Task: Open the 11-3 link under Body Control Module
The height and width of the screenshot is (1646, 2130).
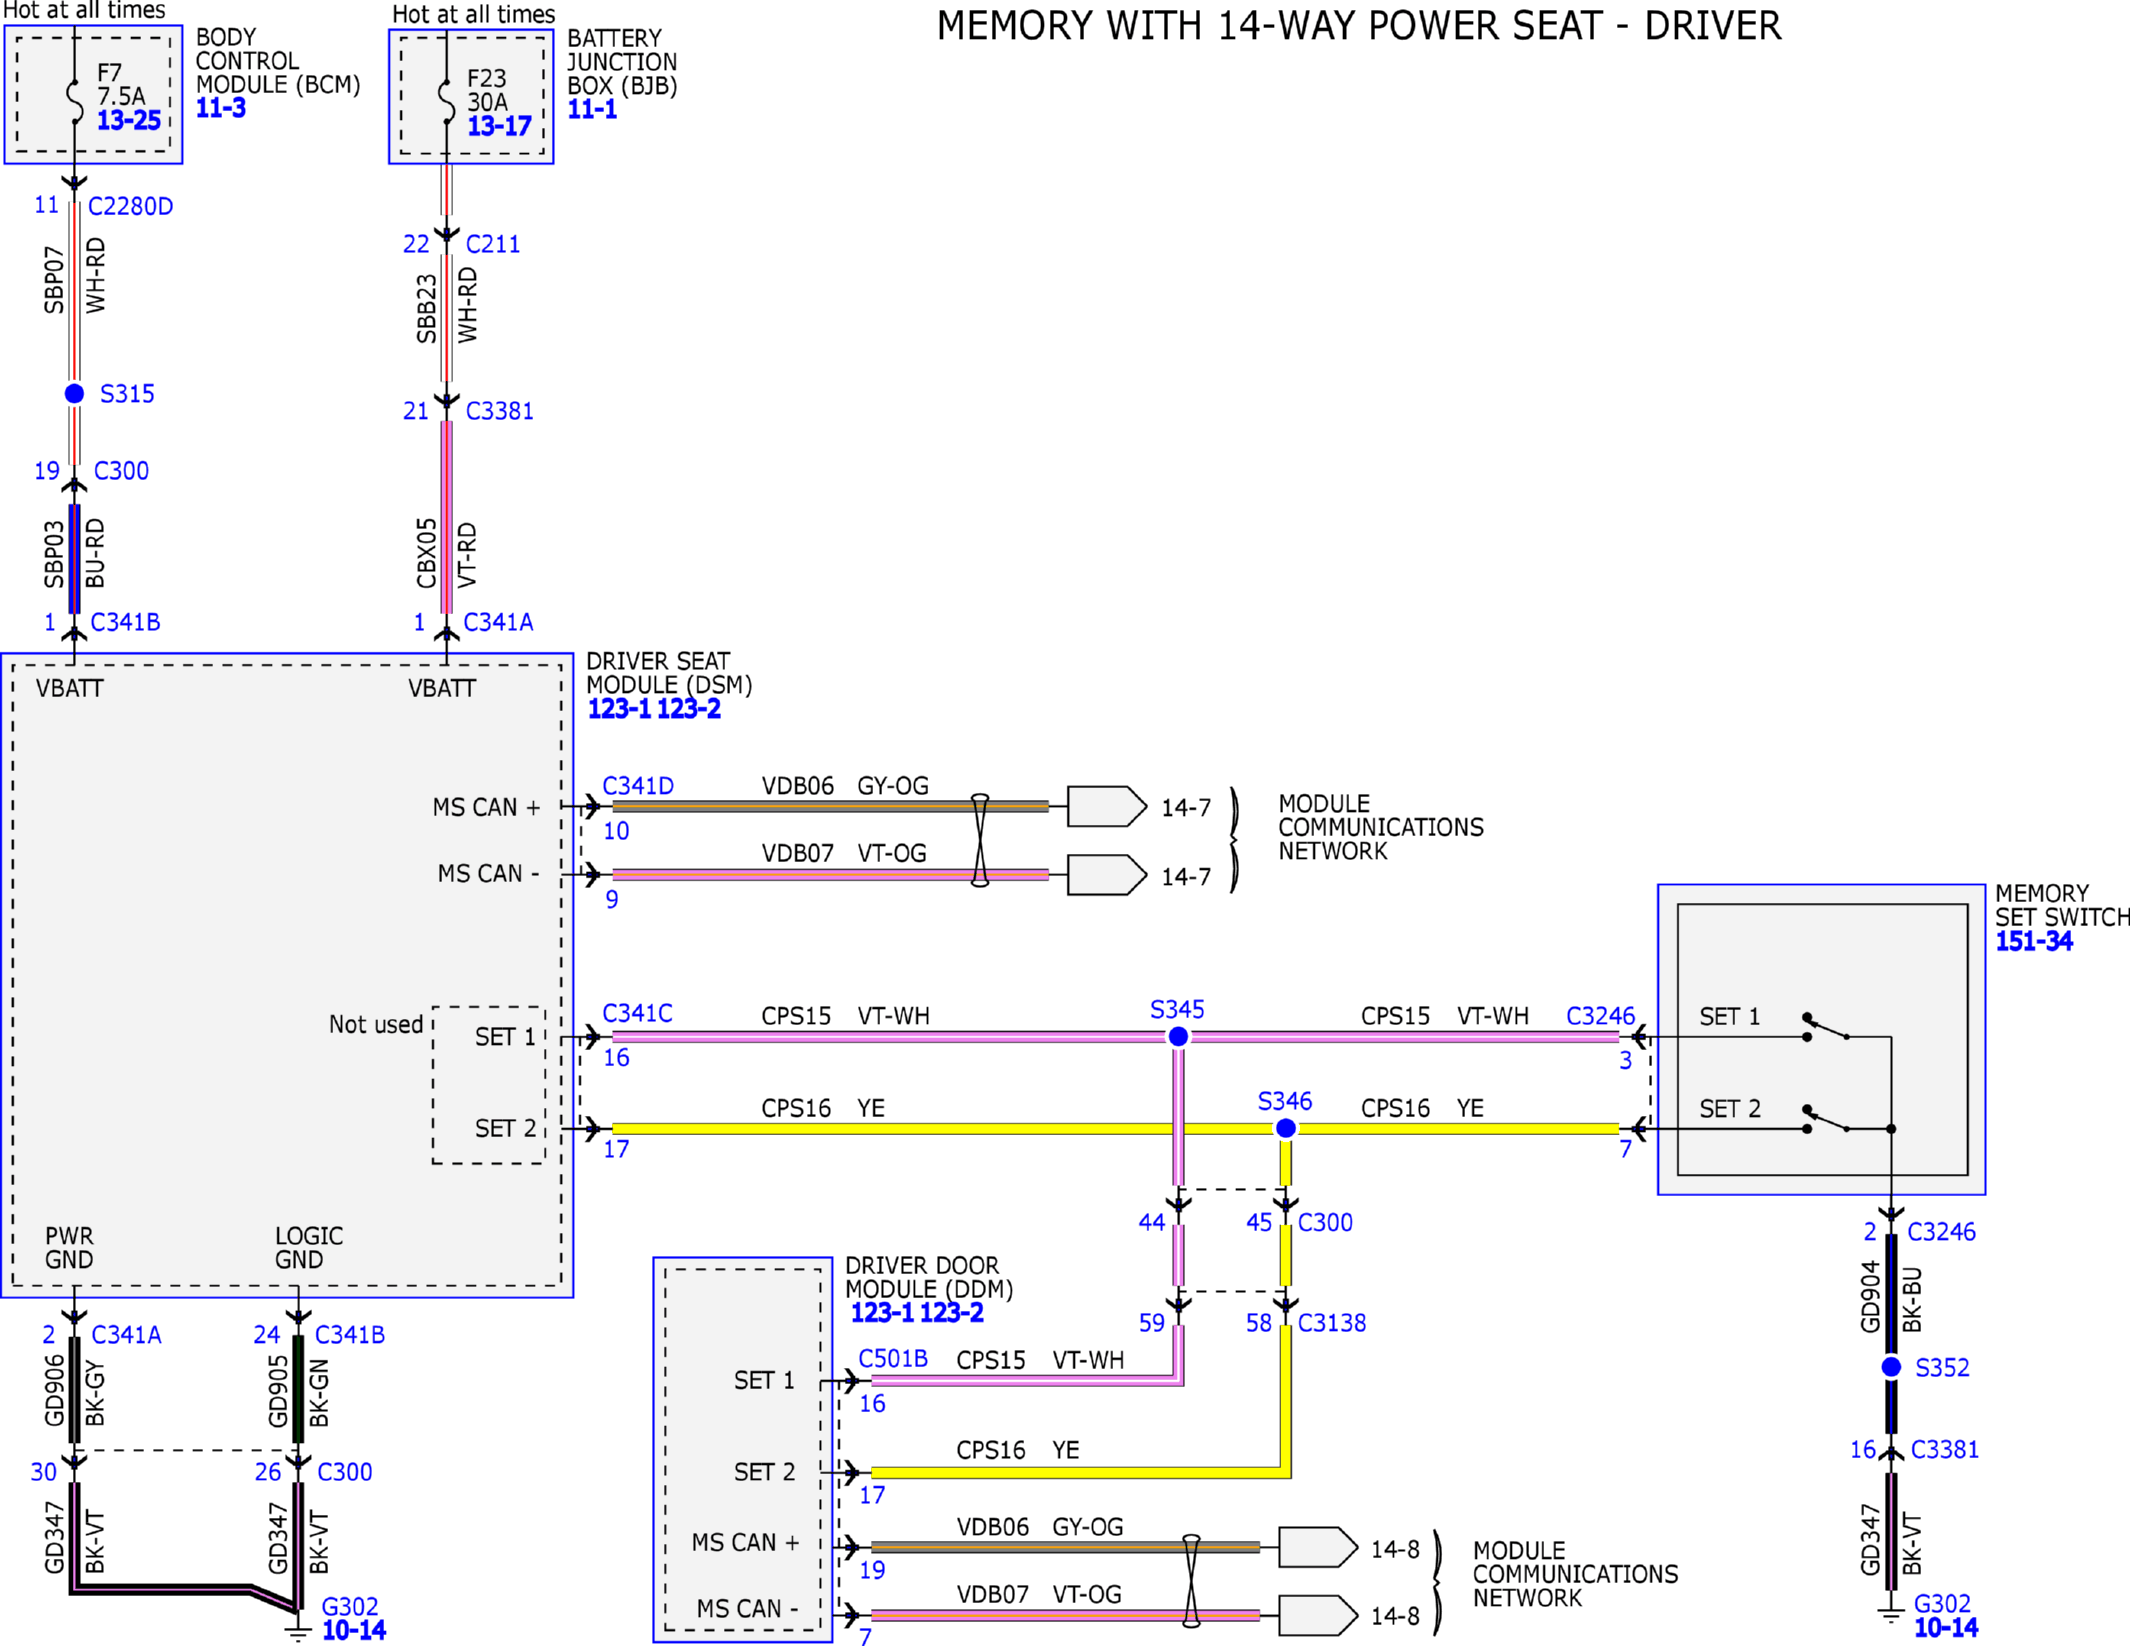Action: 221,108
